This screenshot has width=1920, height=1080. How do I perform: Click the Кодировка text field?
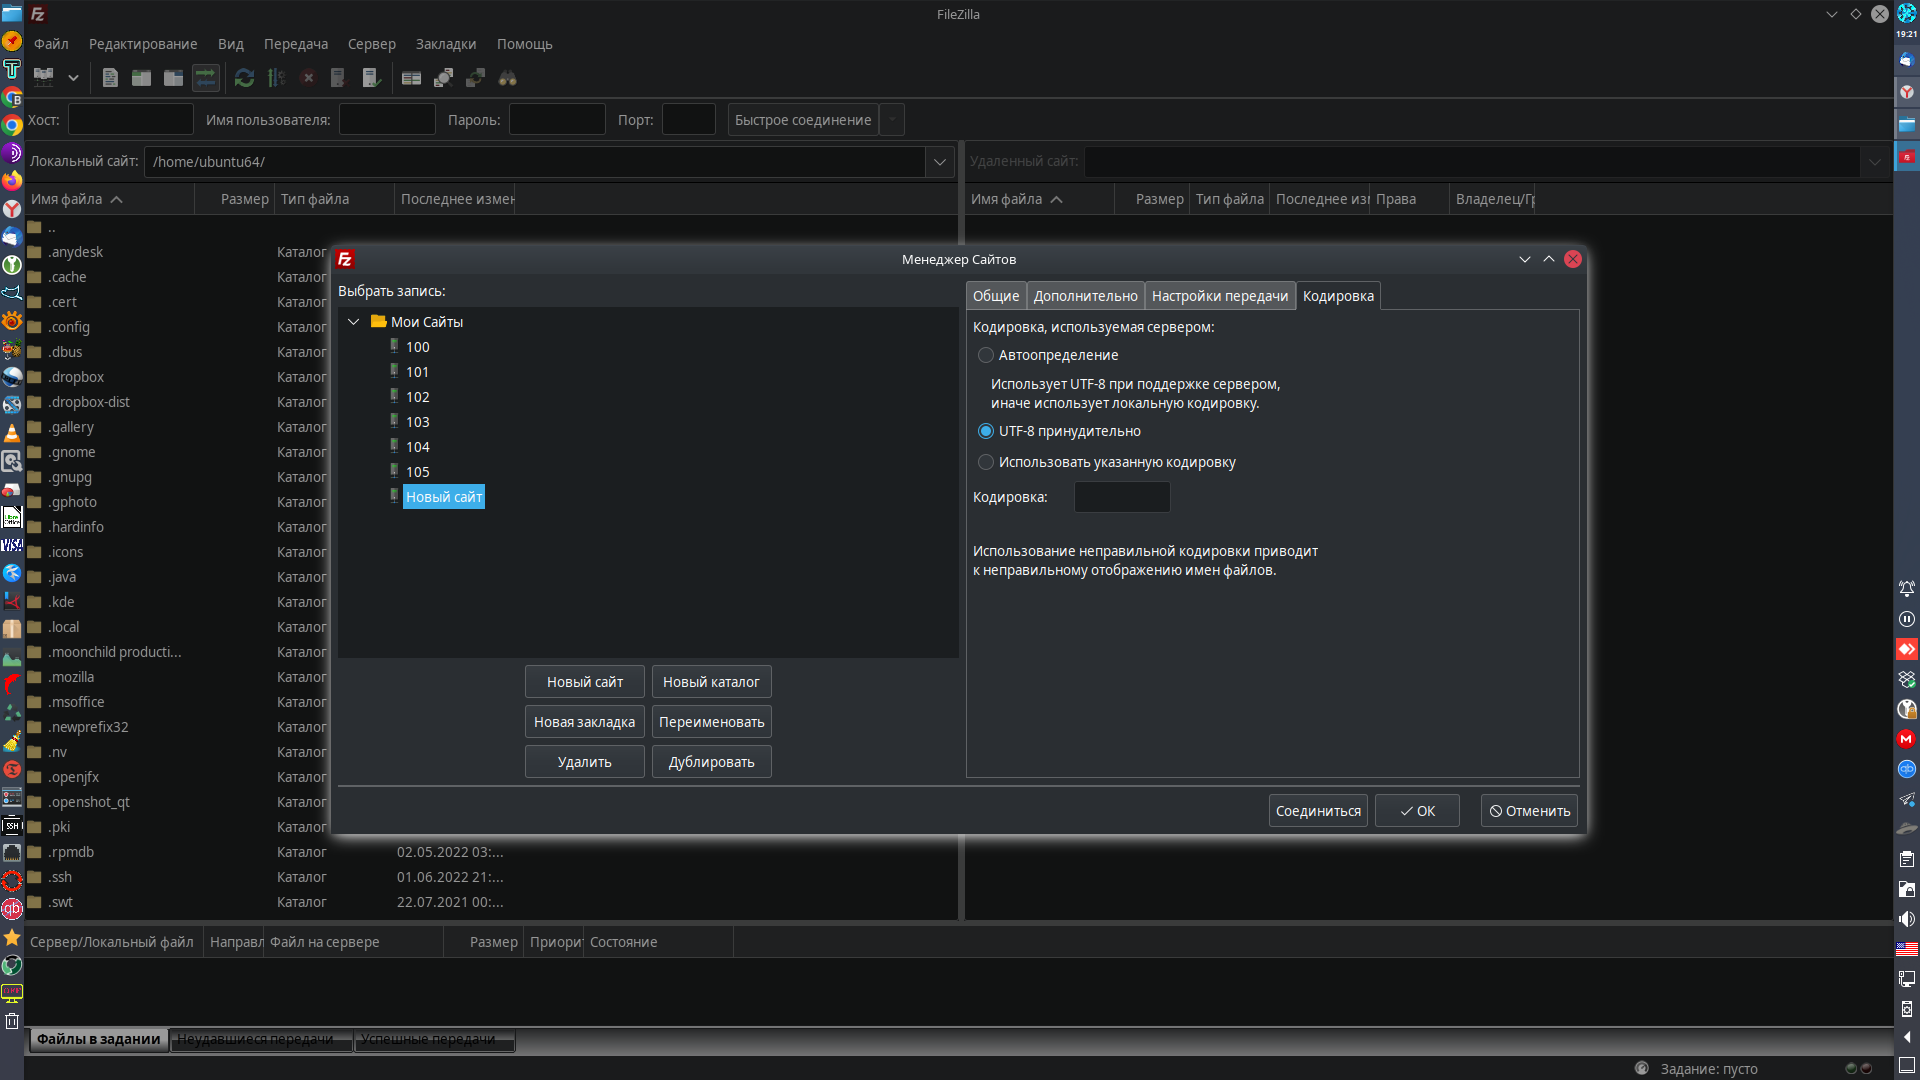tap(1122, 497)
